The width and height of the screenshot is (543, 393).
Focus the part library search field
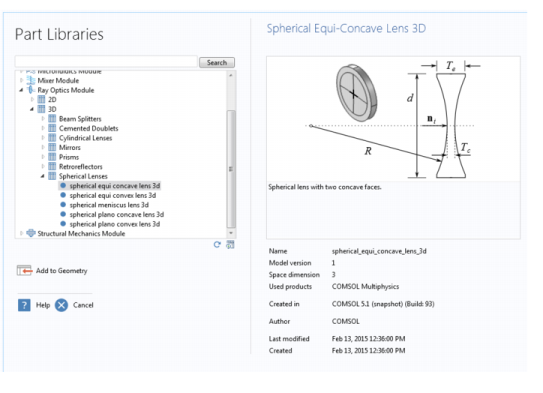tap(106, 62)
